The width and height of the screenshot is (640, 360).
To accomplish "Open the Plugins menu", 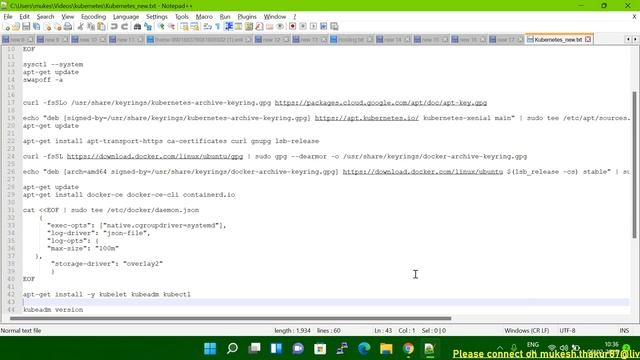I will (x=247, y=17).
